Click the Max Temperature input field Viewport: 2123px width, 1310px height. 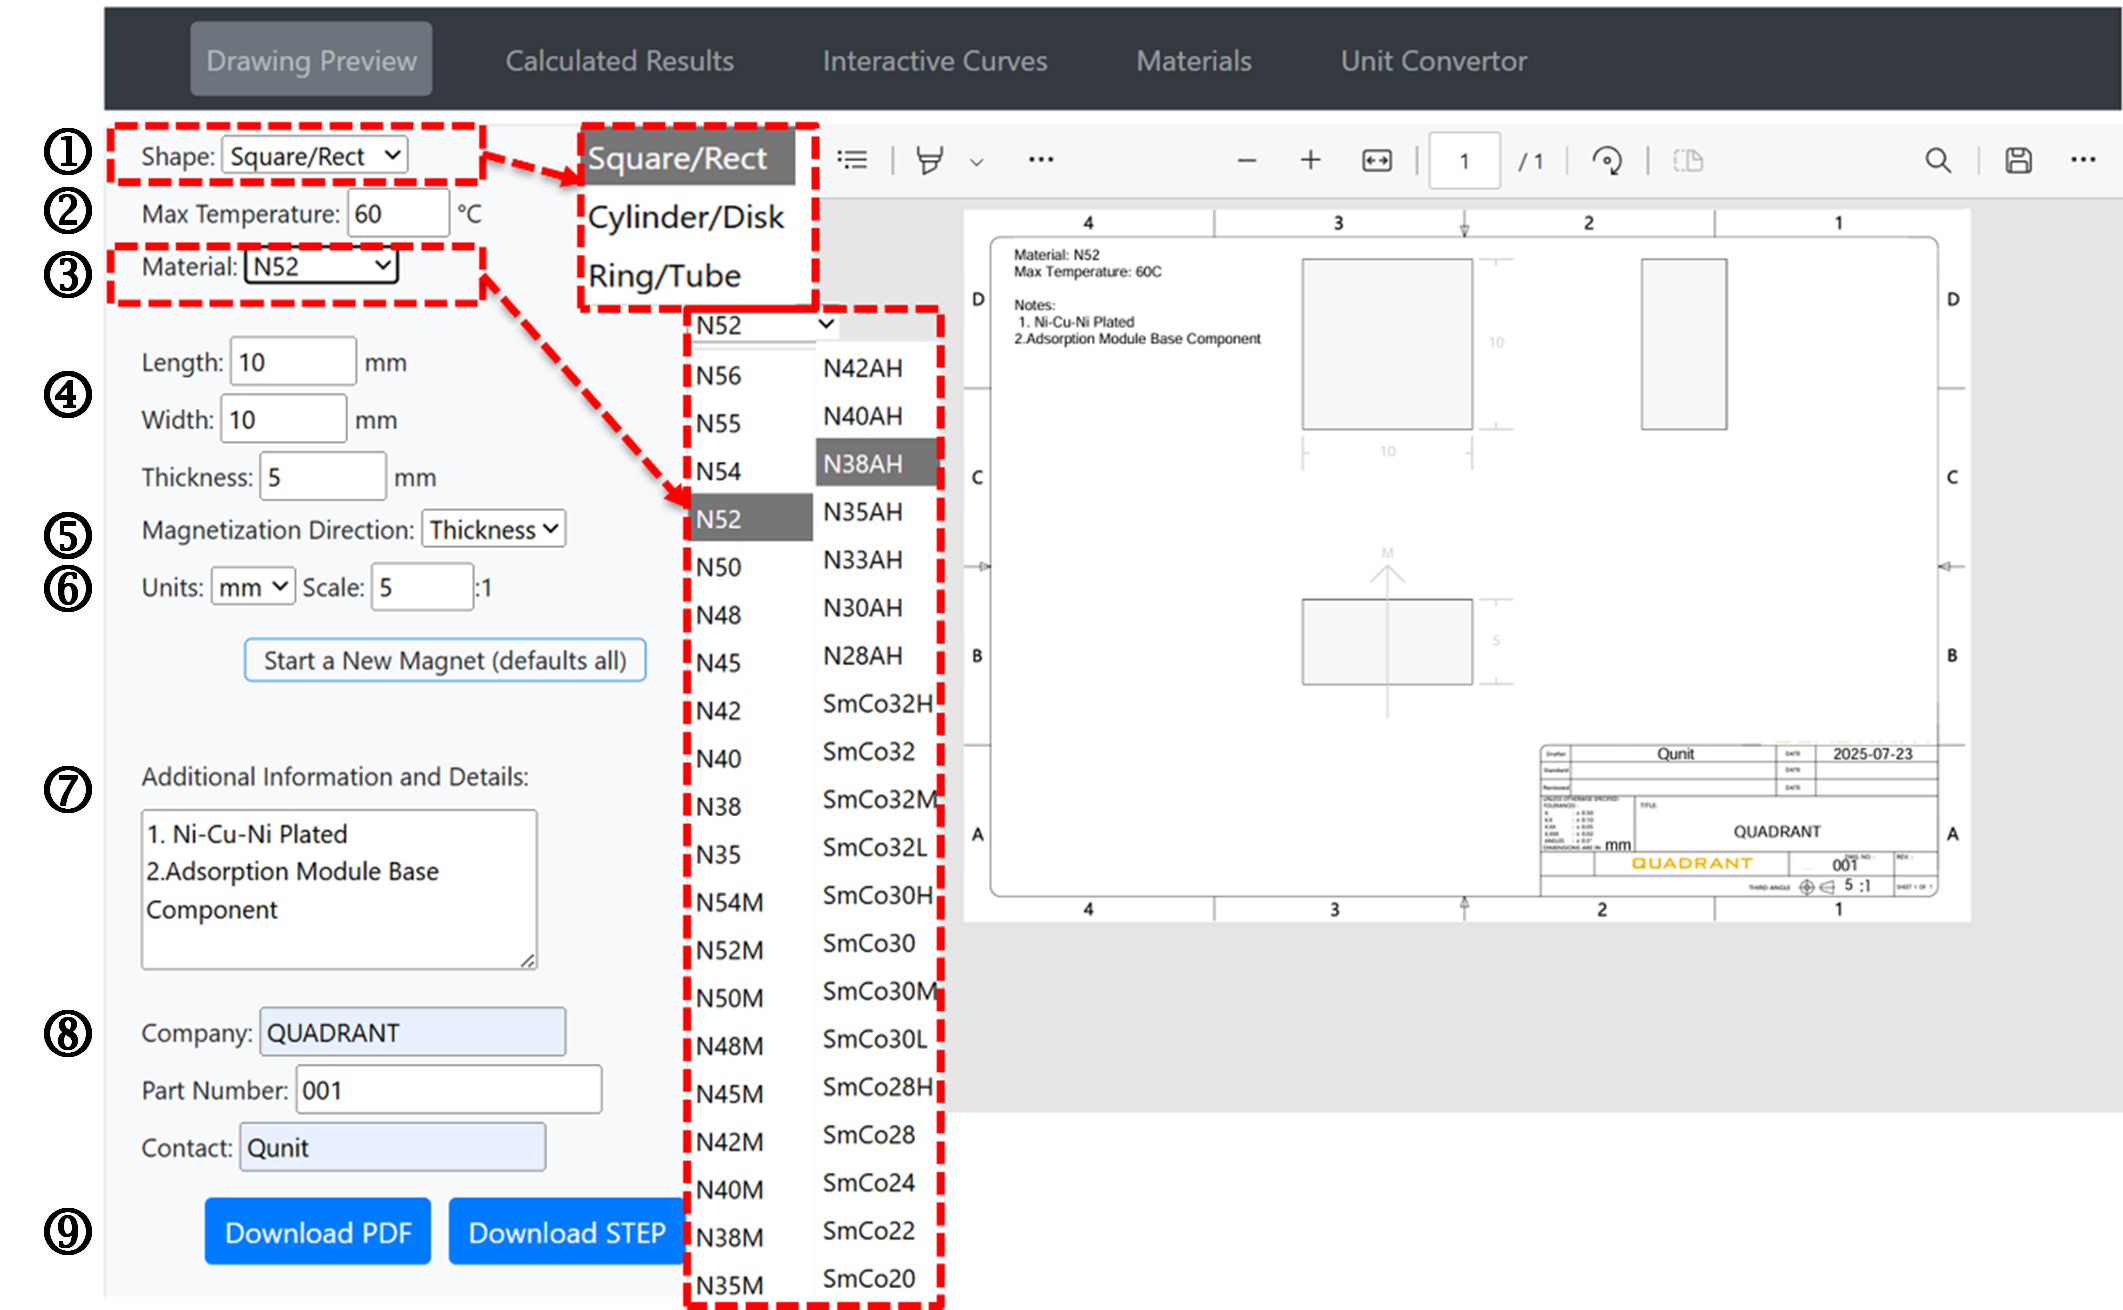[397, 214]
